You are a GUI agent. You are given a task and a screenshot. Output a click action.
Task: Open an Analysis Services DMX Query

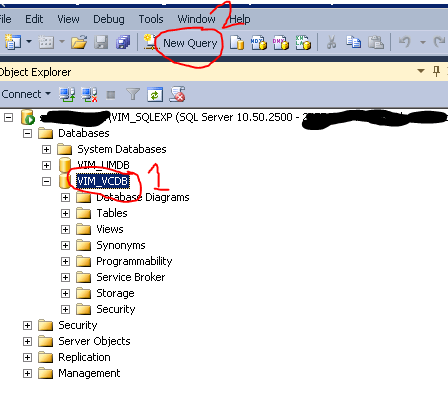pos(281,42)
